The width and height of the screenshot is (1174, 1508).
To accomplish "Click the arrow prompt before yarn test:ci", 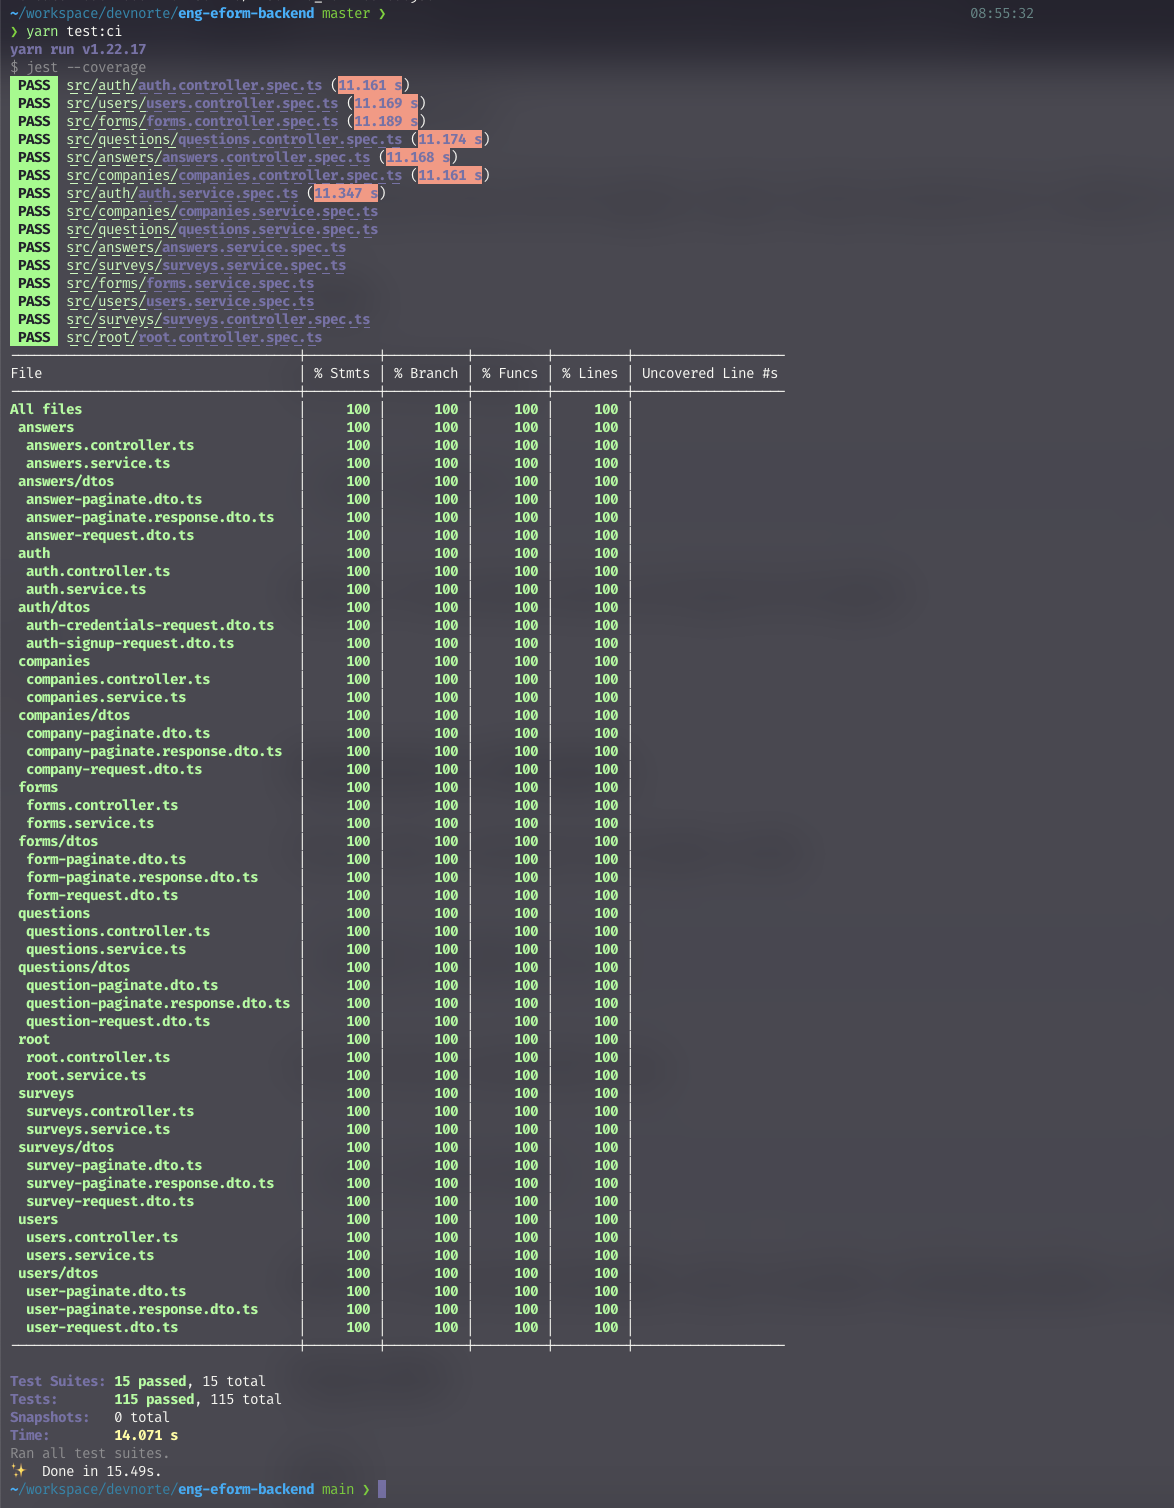I will (14, 31).
